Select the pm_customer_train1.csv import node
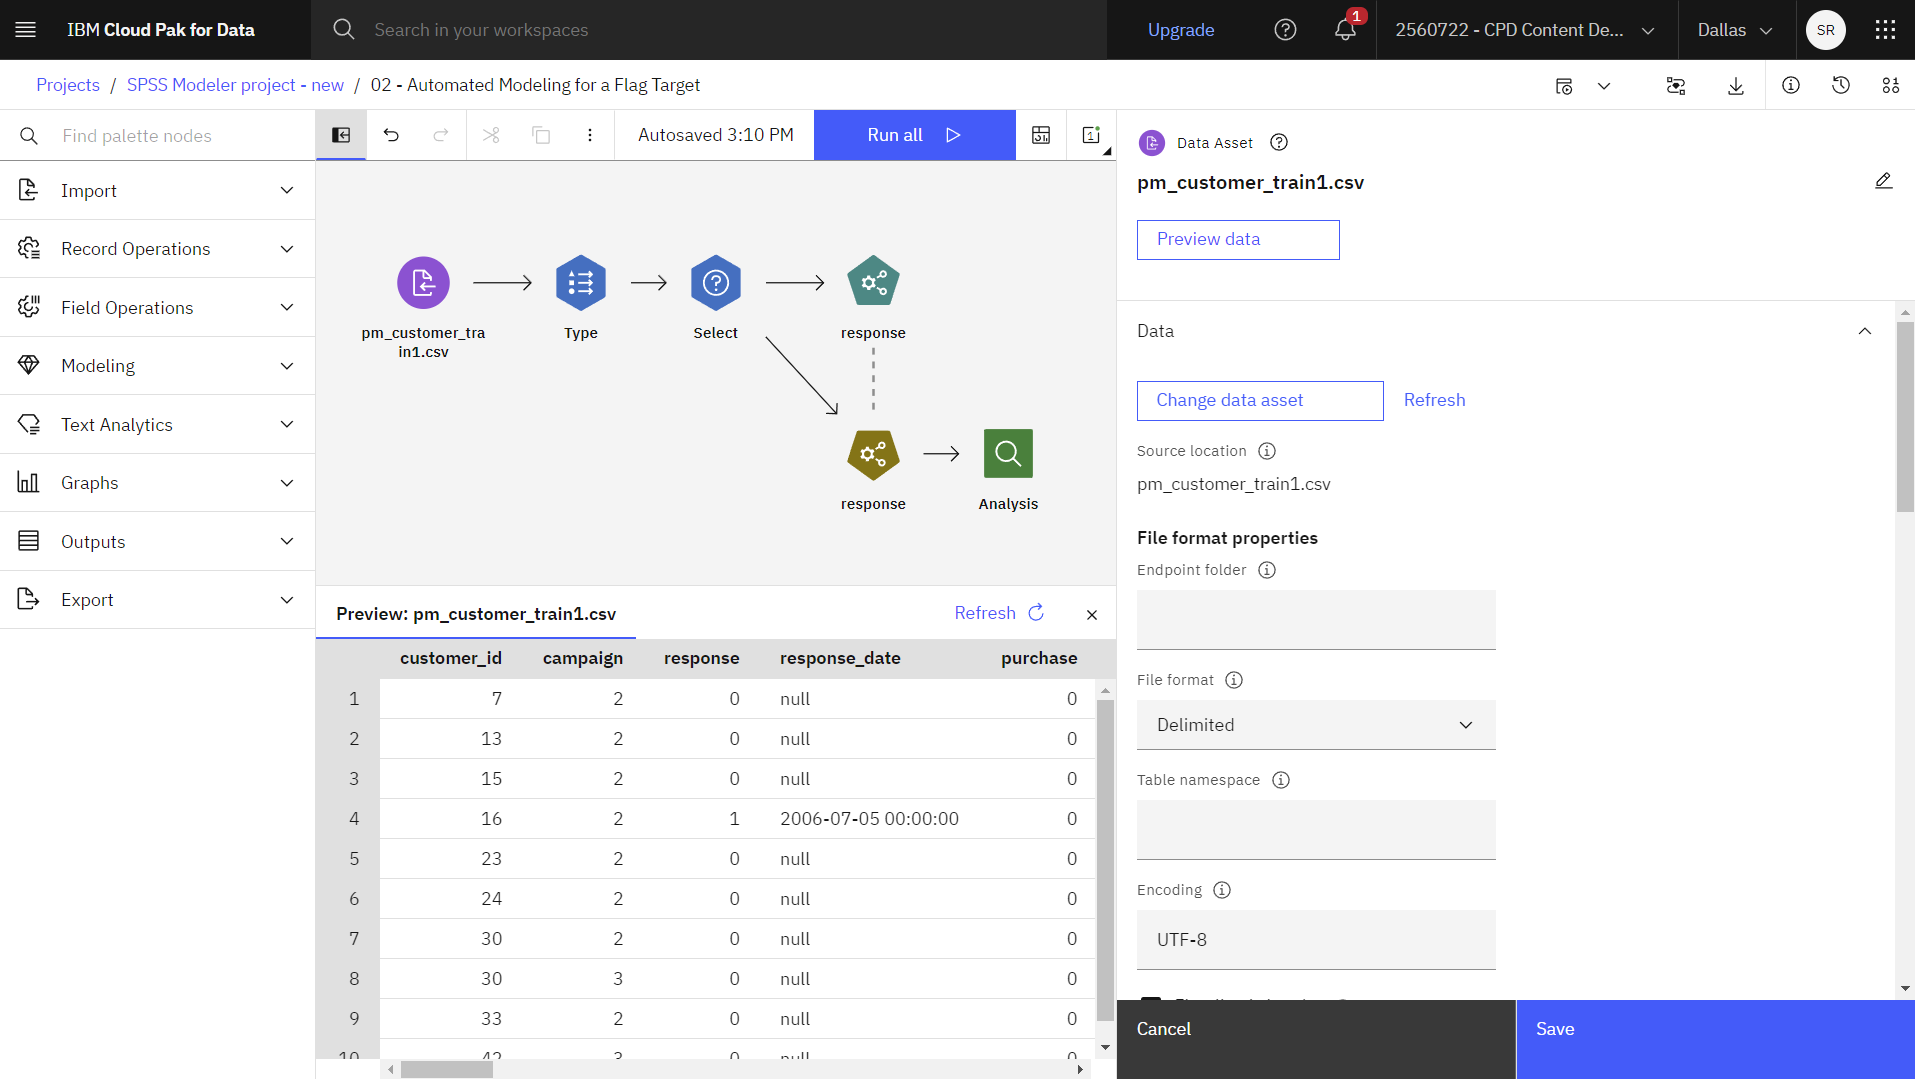The image size is (1915, 1079). click(423, 283)
